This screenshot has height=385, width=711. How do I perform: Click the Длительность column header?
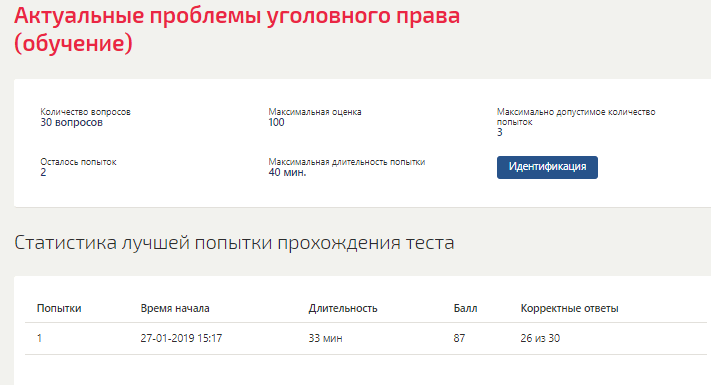(343, 308)
